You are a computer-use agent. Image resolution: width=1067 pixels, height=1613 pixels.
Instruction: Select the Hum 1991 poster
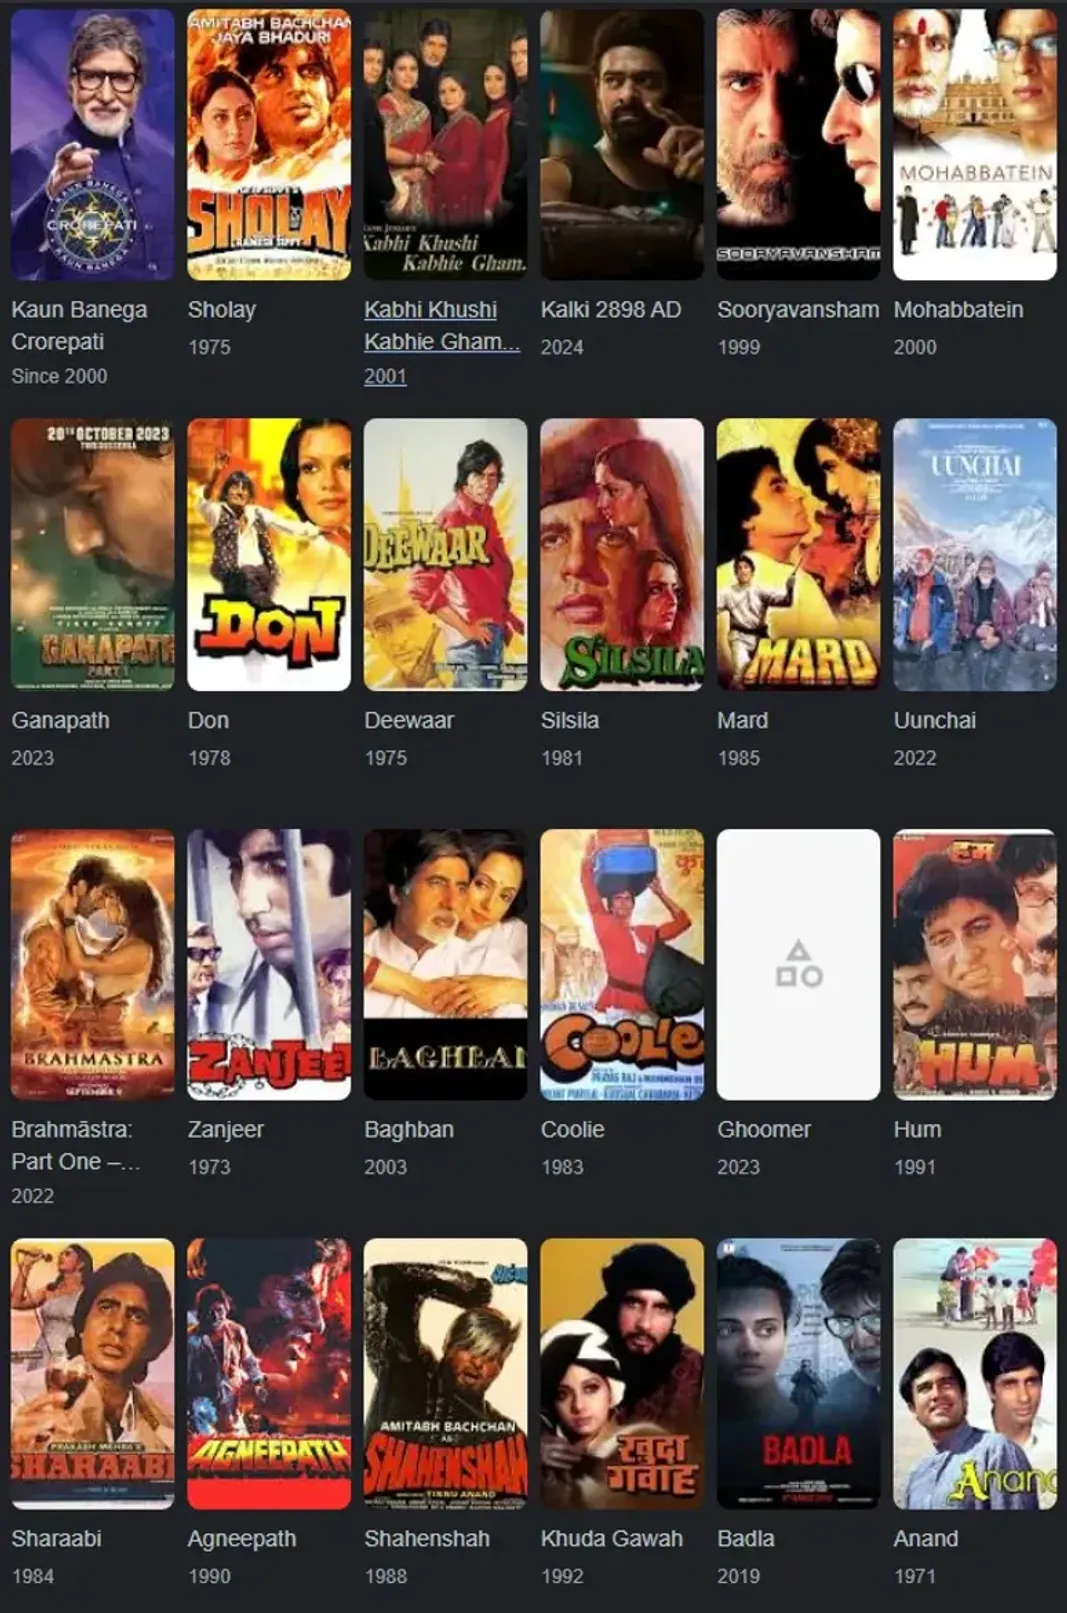coord(975,965)
